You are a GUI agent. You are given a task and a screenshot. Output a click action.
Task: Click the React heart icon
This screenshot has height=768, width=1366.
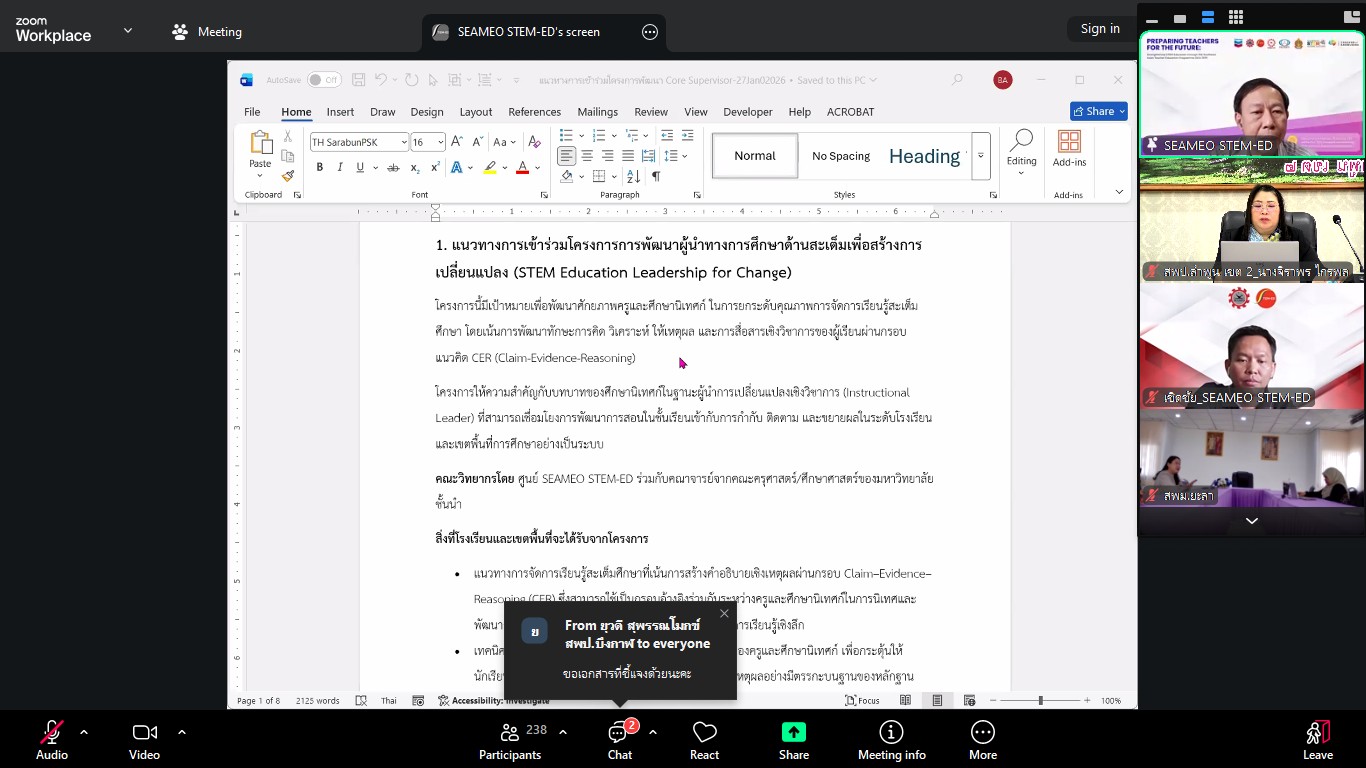pyautogui.click(x=704, y=740)
